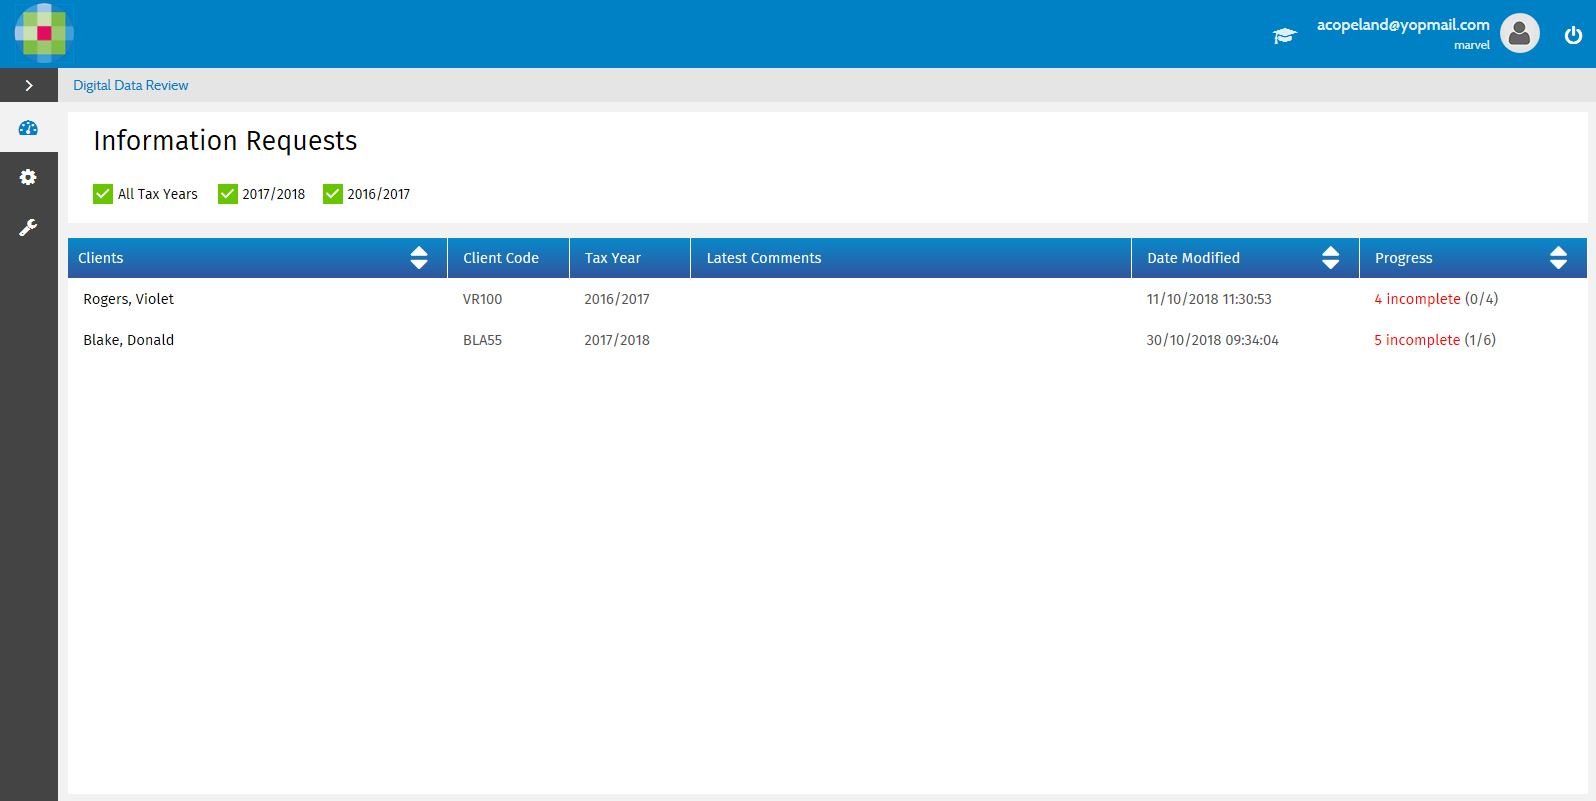Viewport: 1596px width, 801px height.
Task: Click the 4 incomplete progress status
Action: 1417,299
